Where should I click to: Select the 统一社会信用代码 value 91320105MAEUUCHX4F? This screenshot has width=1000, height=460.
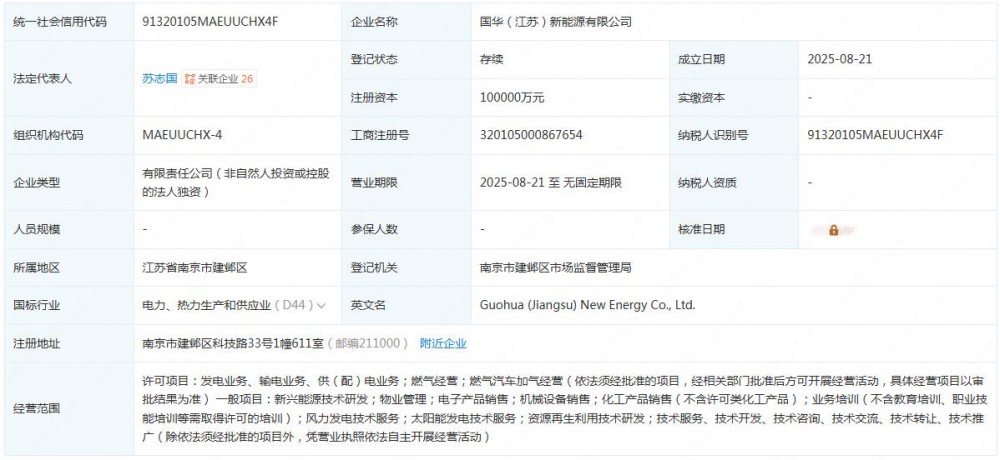[210, 22]
